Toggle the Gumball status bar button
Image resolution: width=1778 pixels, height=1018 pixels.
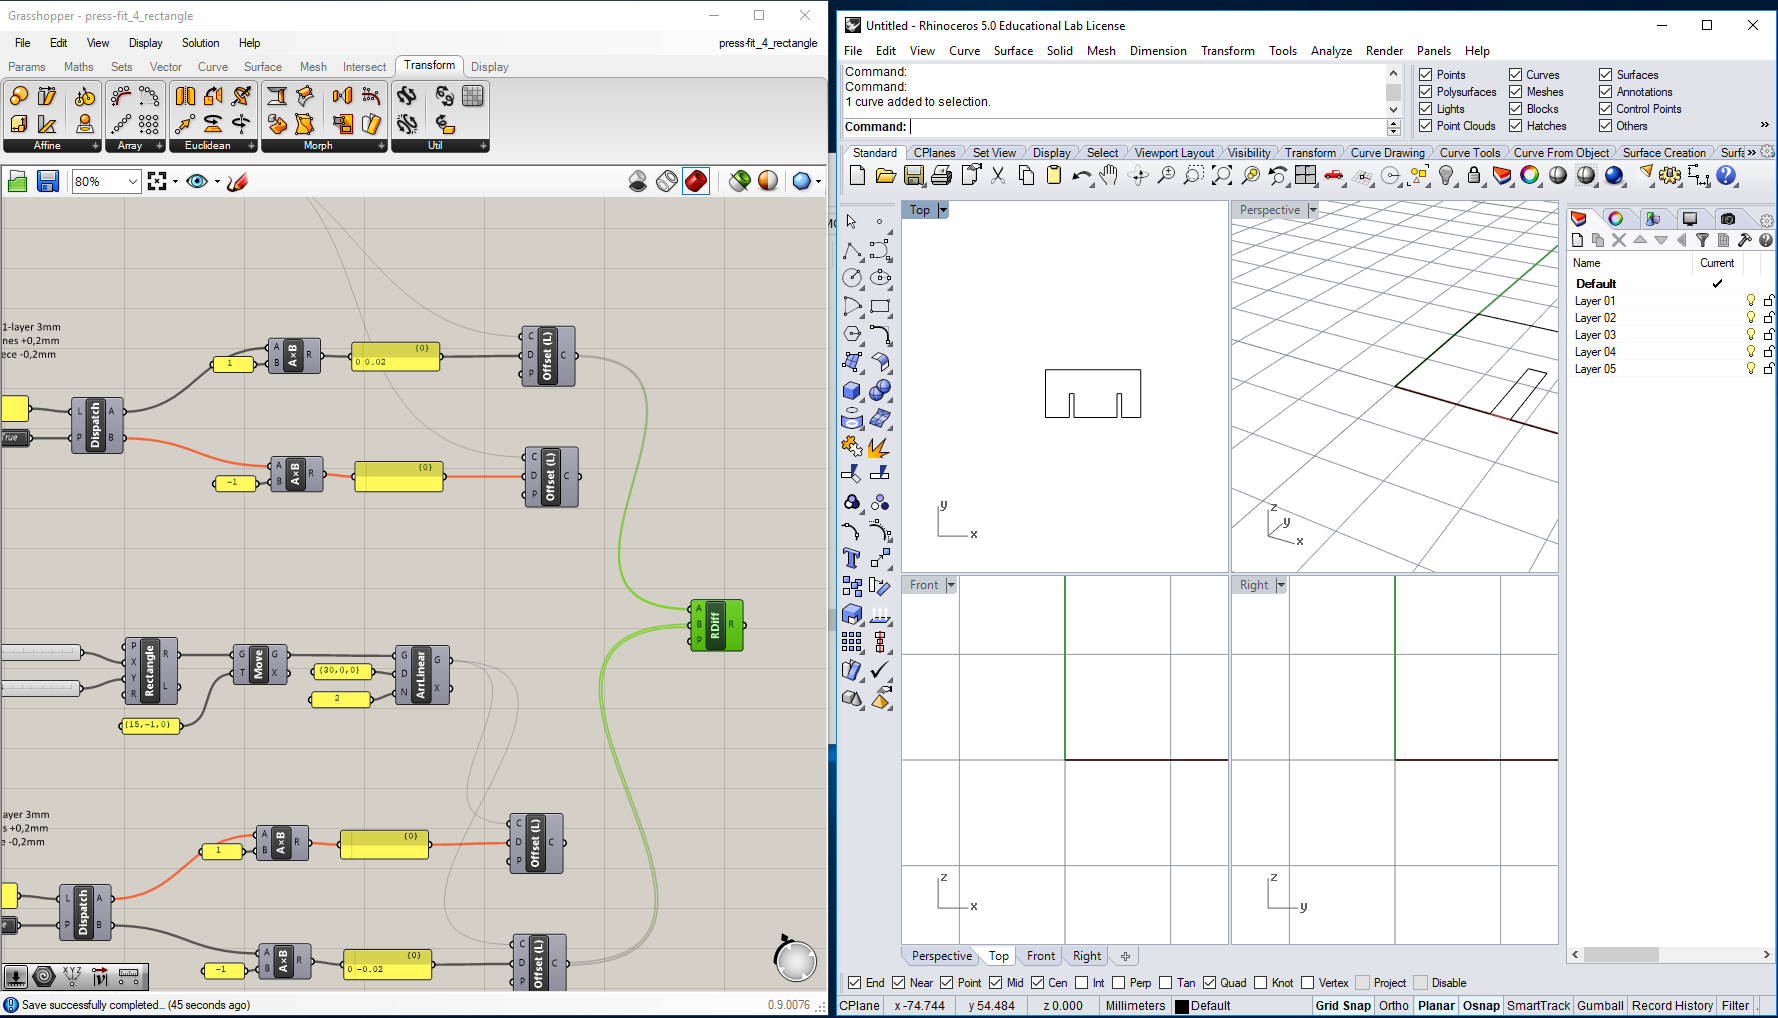click(1600, 1006)
